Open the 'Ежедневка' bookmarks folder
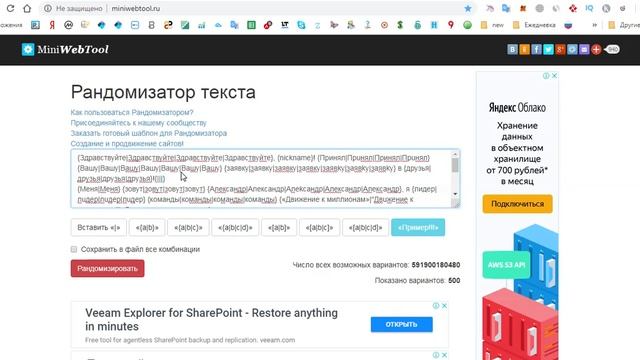Image resolution: width=640 pixels, height=360 pixels. tap(534, 25)
